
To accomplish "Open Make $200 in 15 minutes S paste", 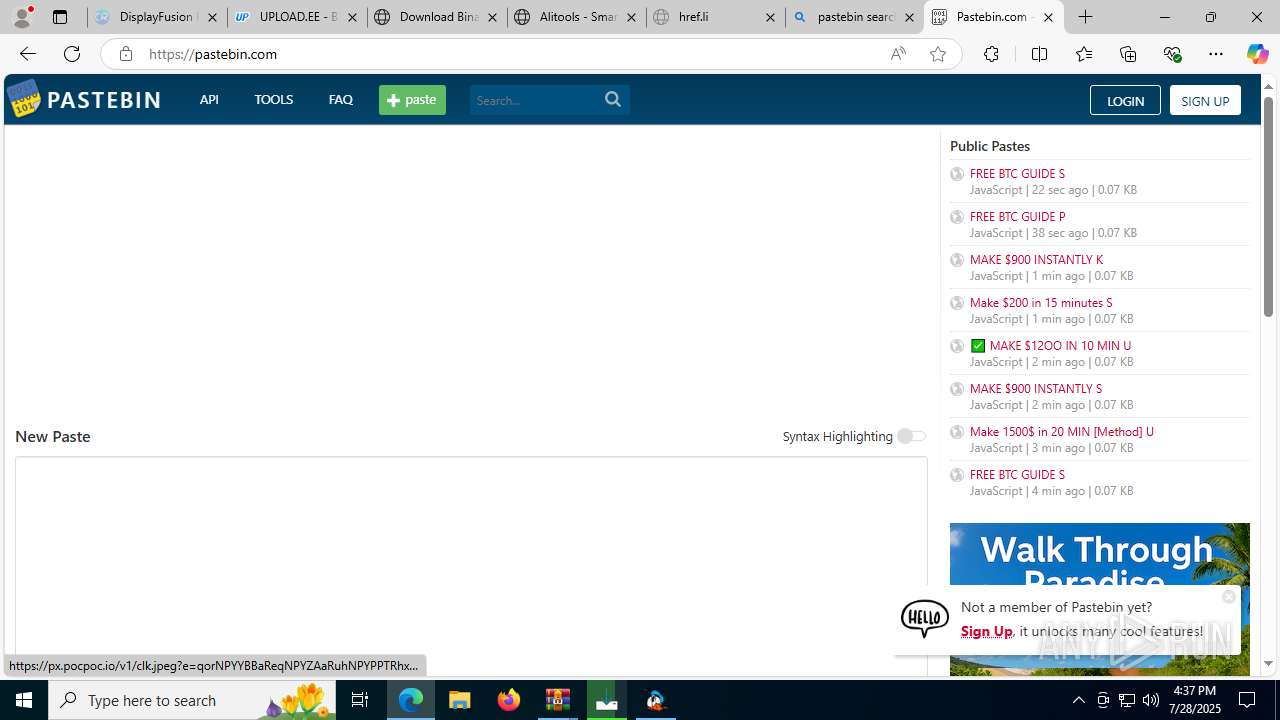I will pyautogui.click(x=1041, y=302).
